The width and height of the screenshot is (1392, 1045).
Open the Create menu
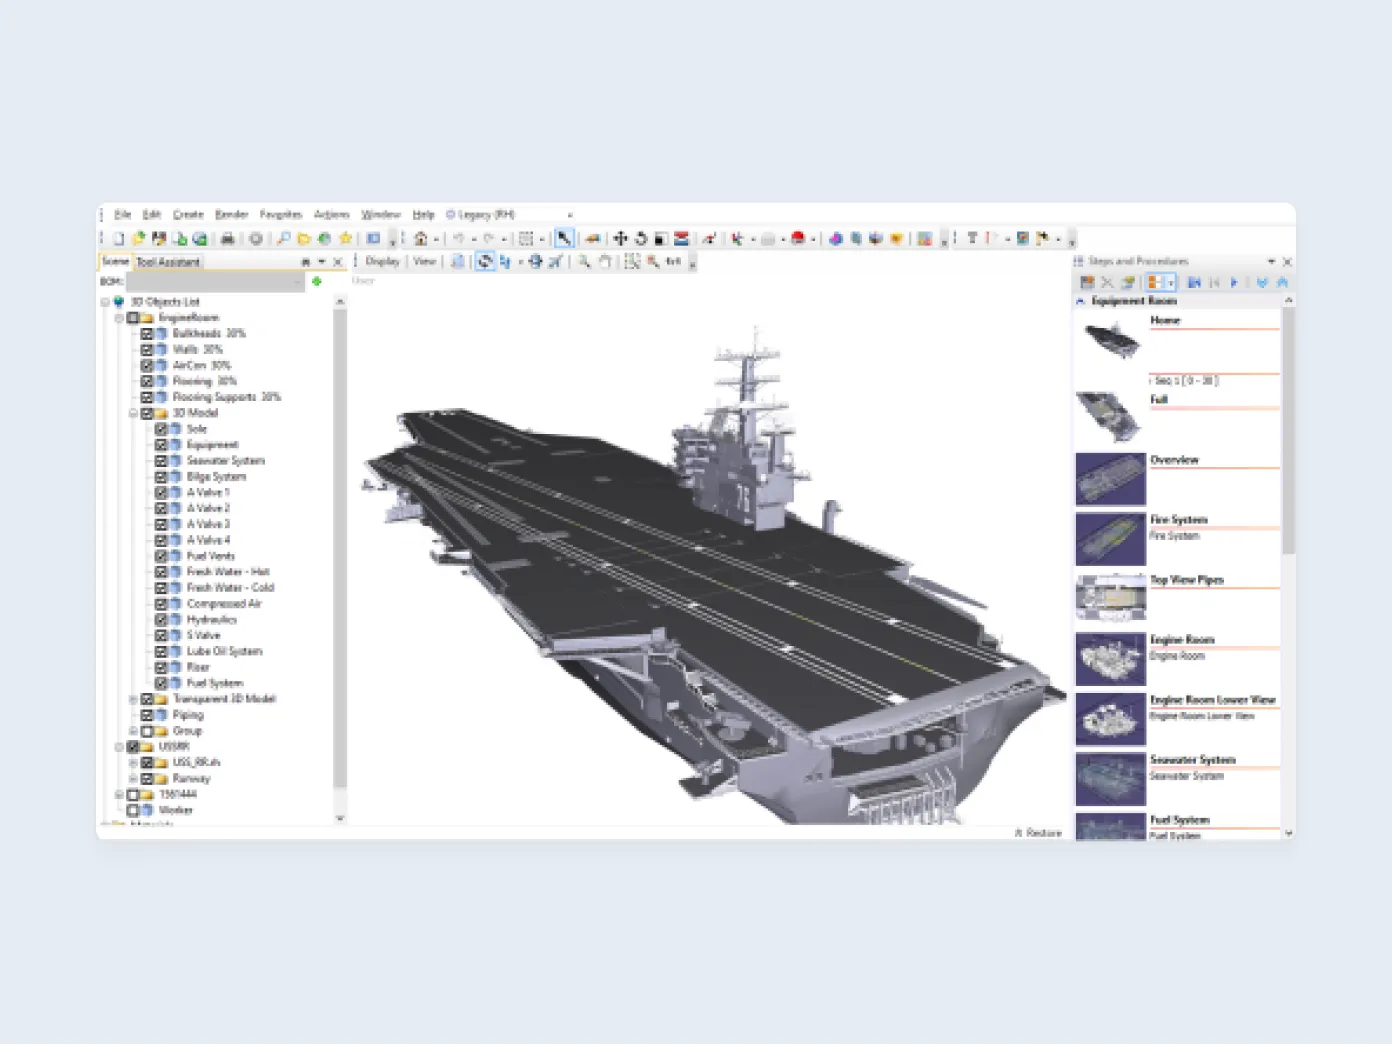click(x=188, y=215)
